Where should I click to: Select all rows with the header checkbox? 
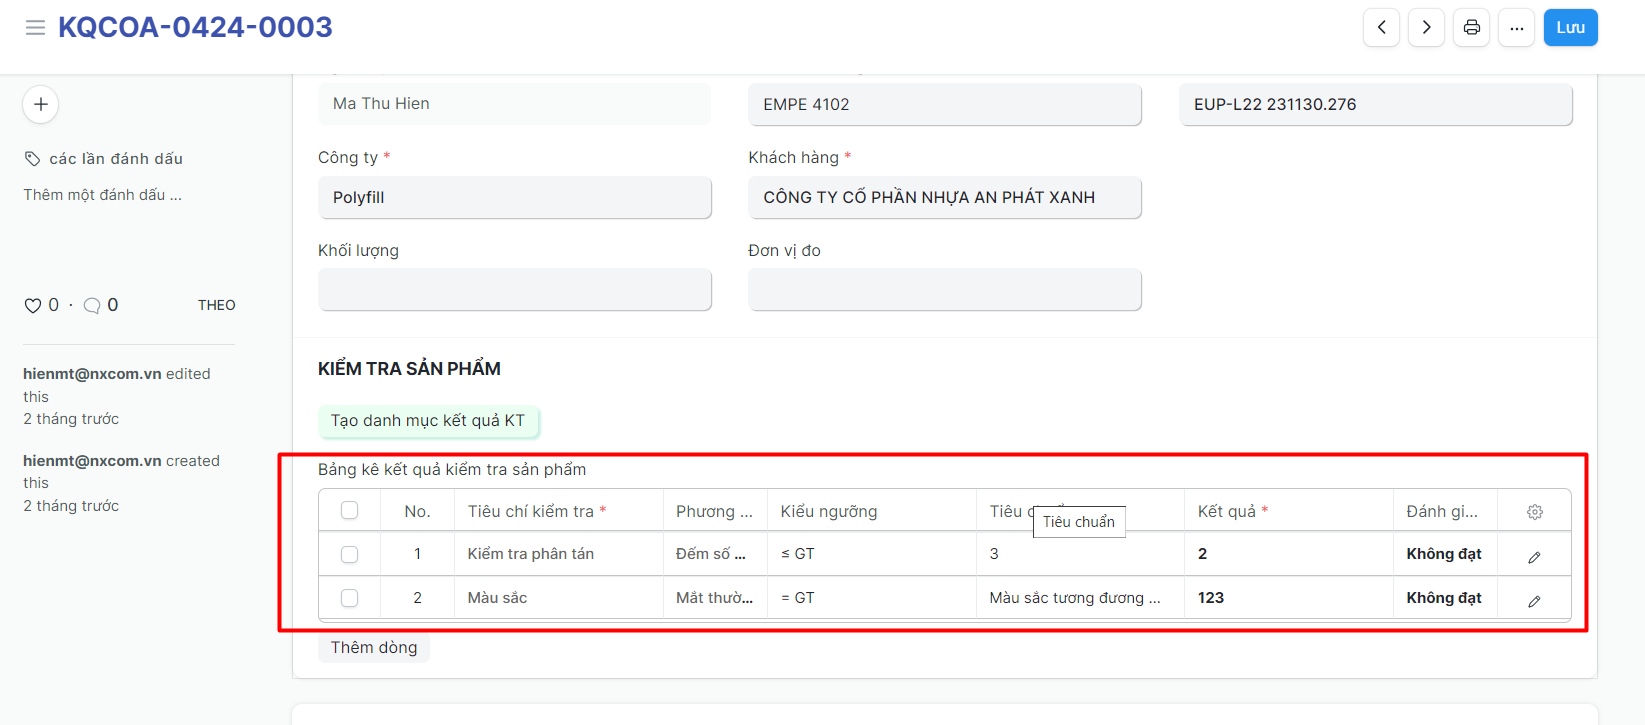pyautogui.click(x=349, y=511)
